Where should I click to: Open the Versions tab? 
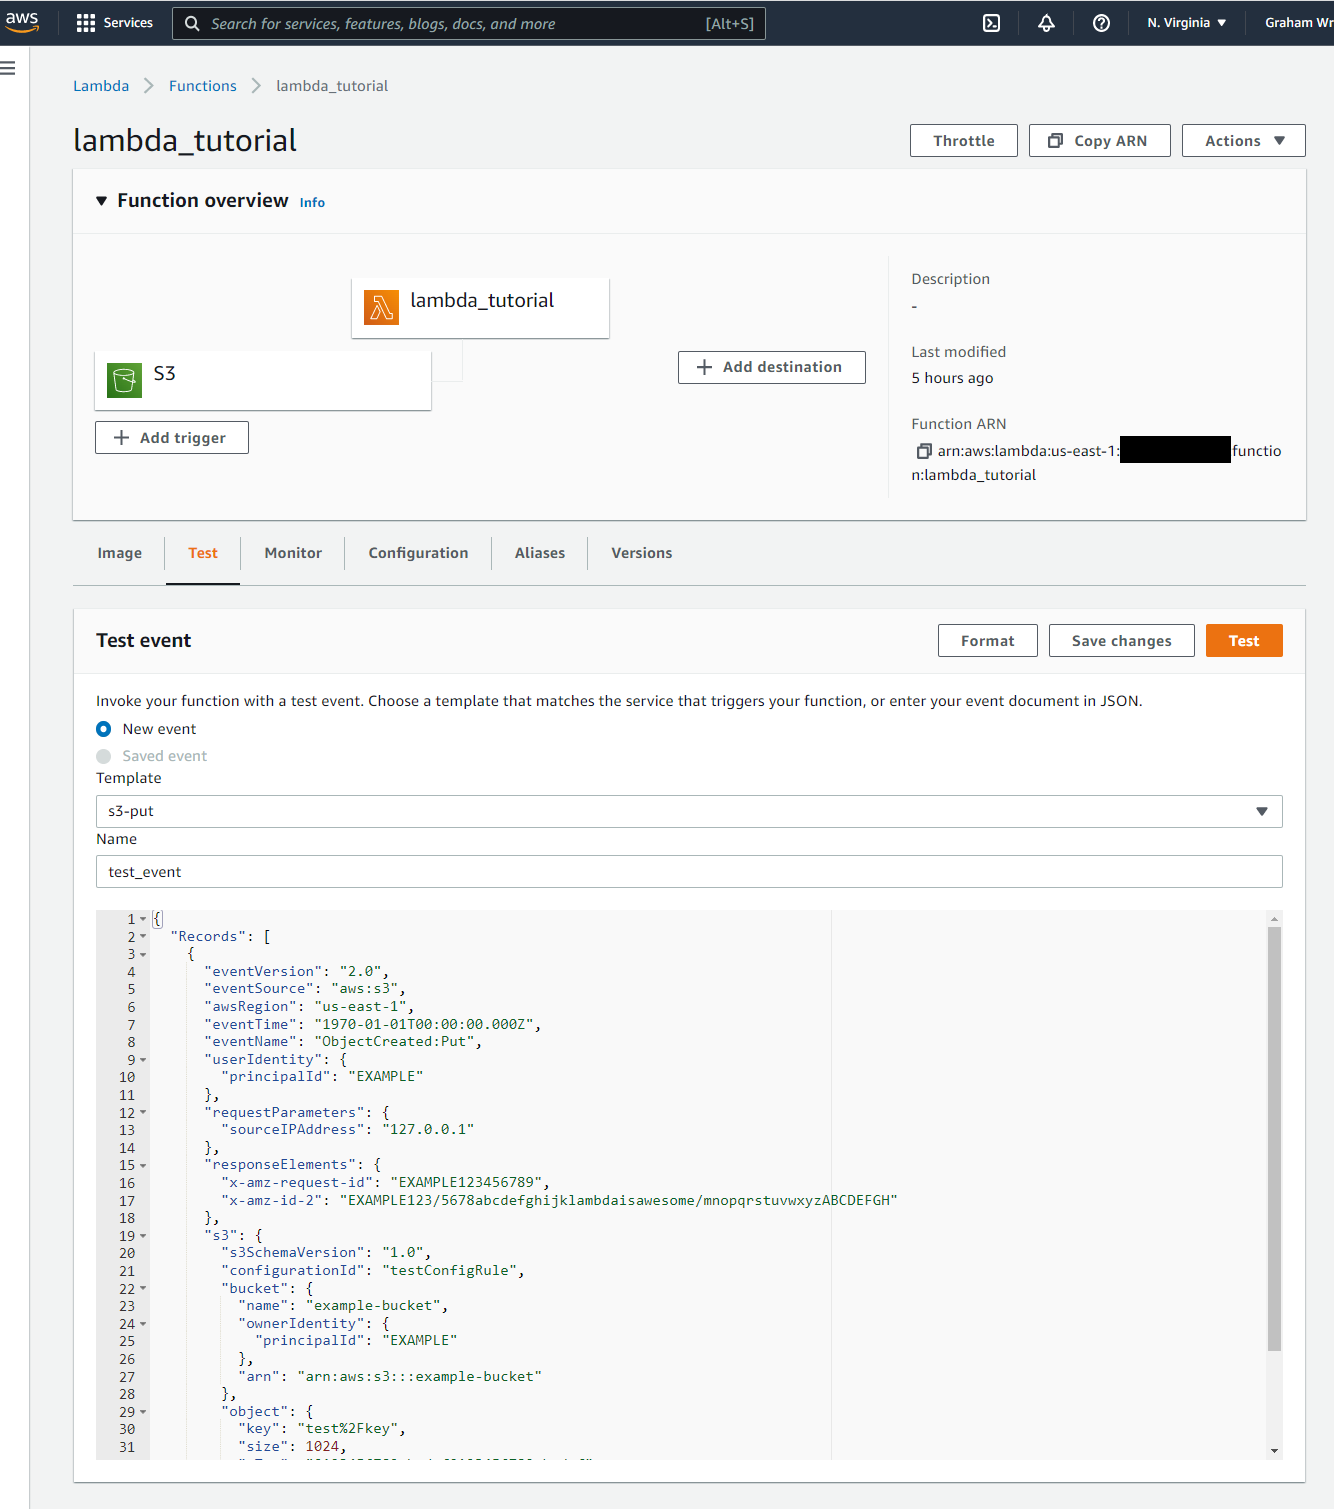click(x=642, y=553)
